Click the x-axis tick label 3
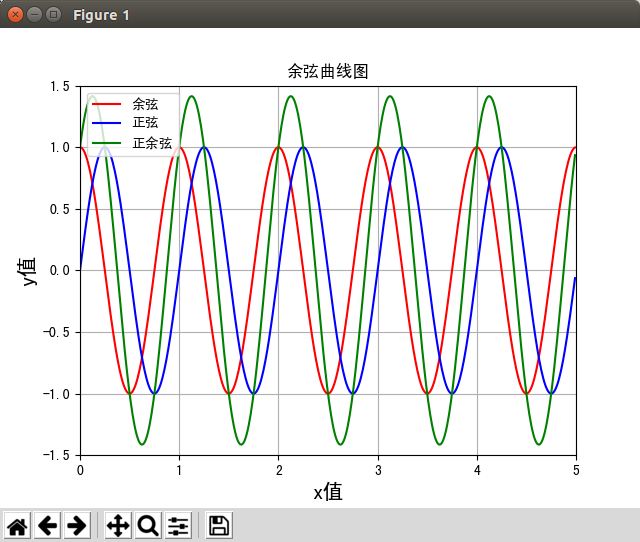The image size is (640, 542). [x=378, y=471]
